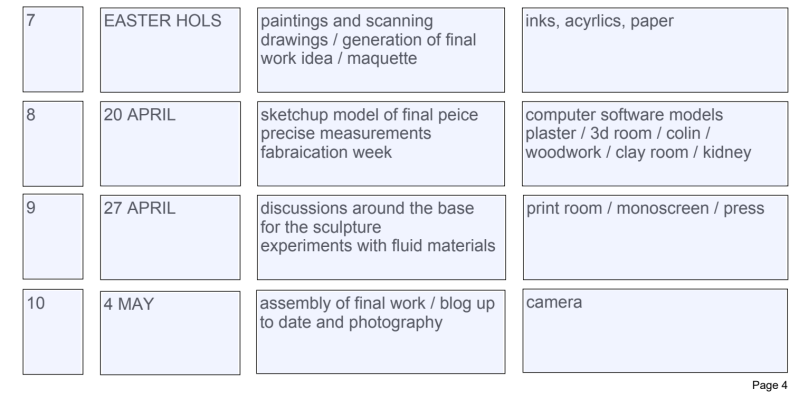Click the sketchup model of final peice cell
The width and height of the screenshot is (799, 399).
point(381,144)
